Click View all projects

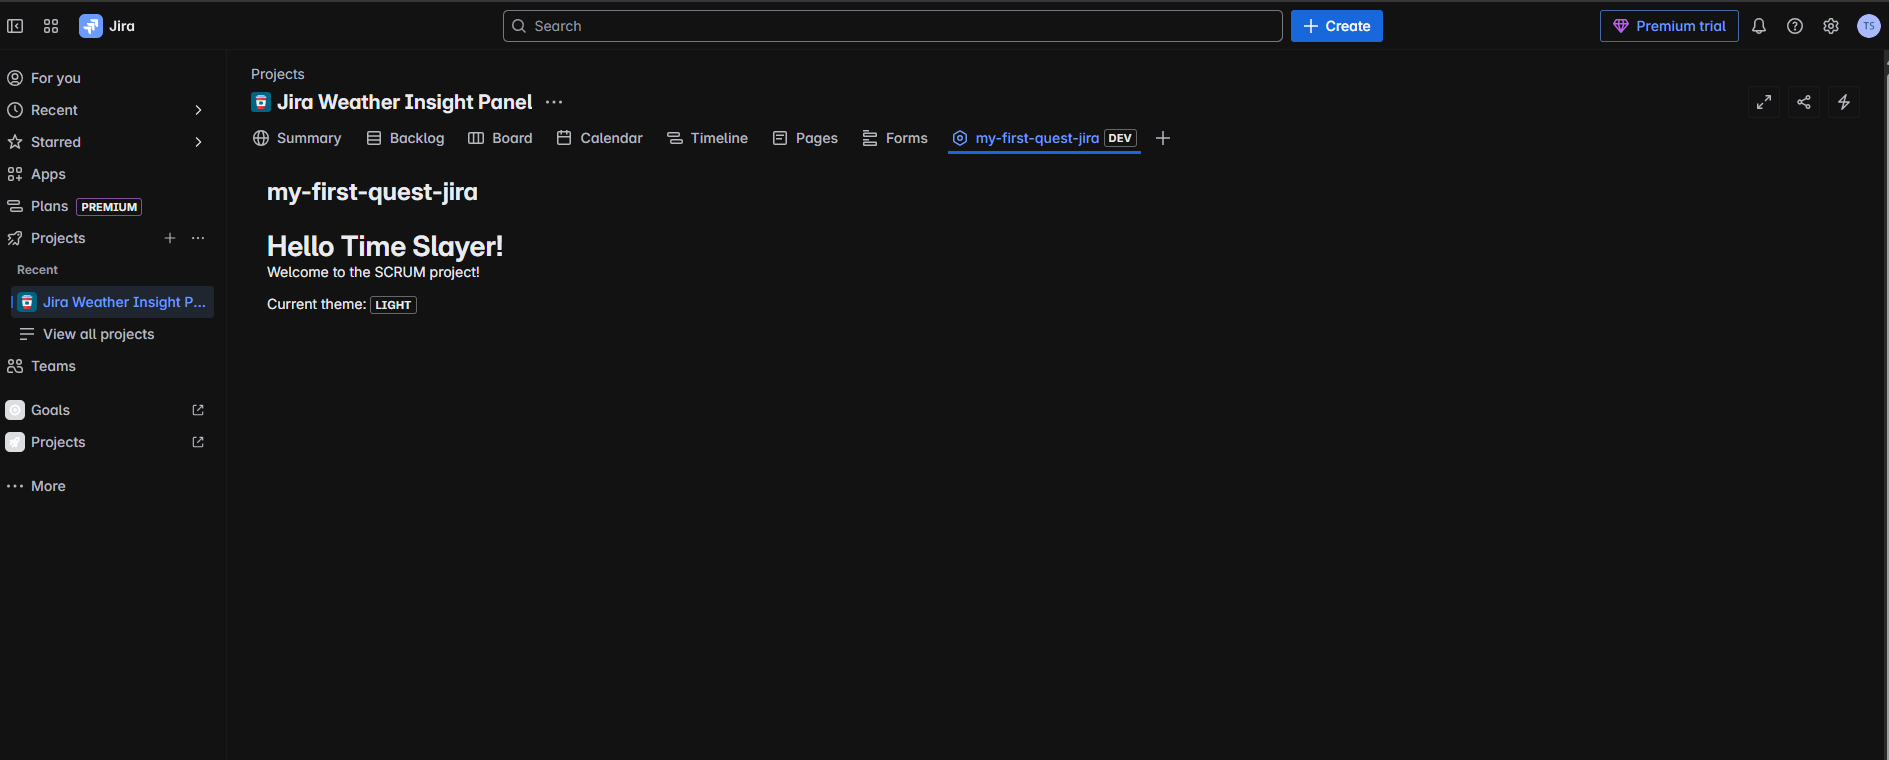113,334
